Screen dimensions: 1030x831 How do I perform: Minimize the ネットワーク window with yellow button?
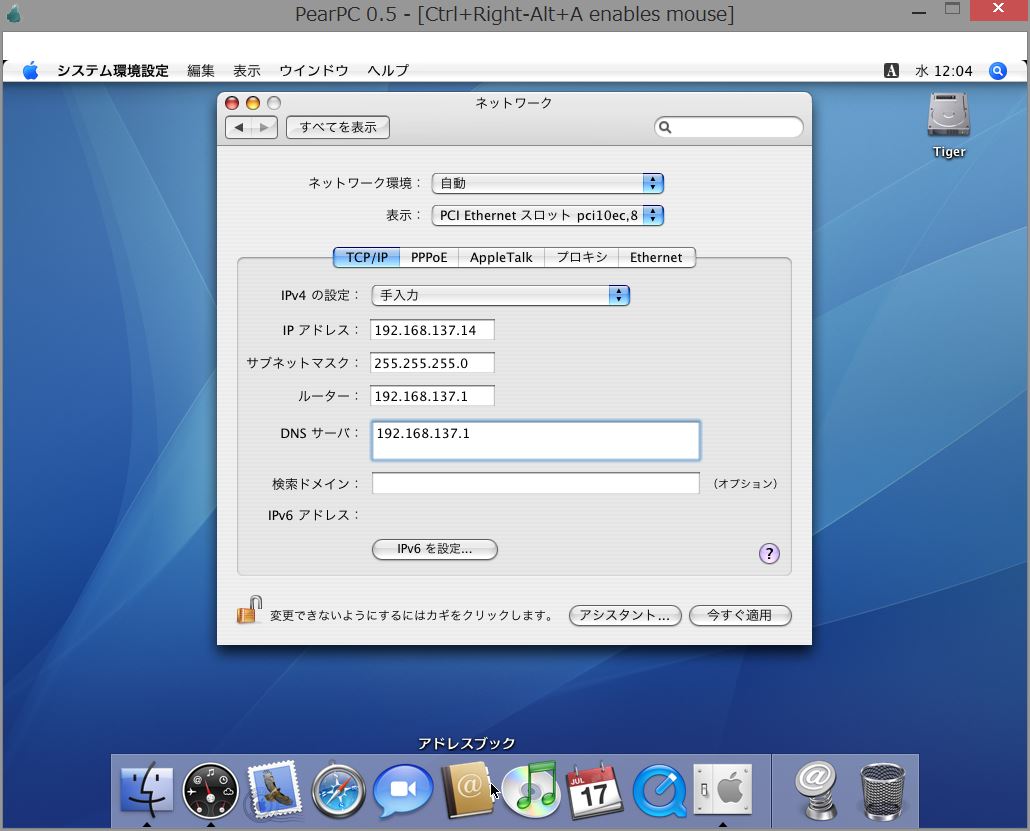(x=253, y=103)
